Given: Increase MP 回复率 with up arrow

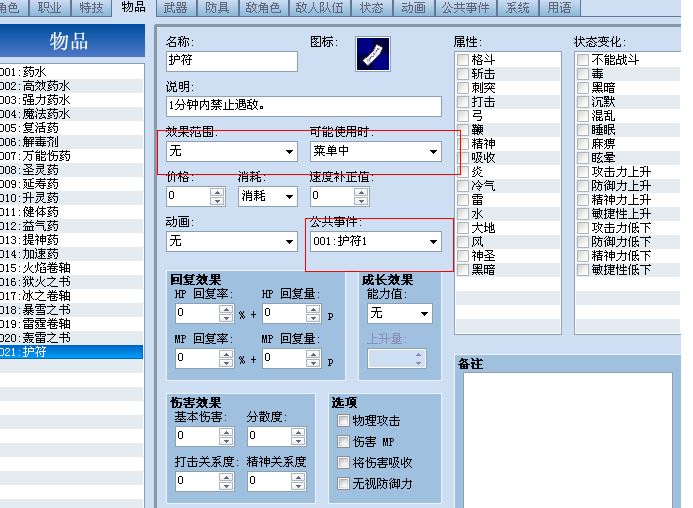Looking at the screenshot, I should [x=226, y=354].
